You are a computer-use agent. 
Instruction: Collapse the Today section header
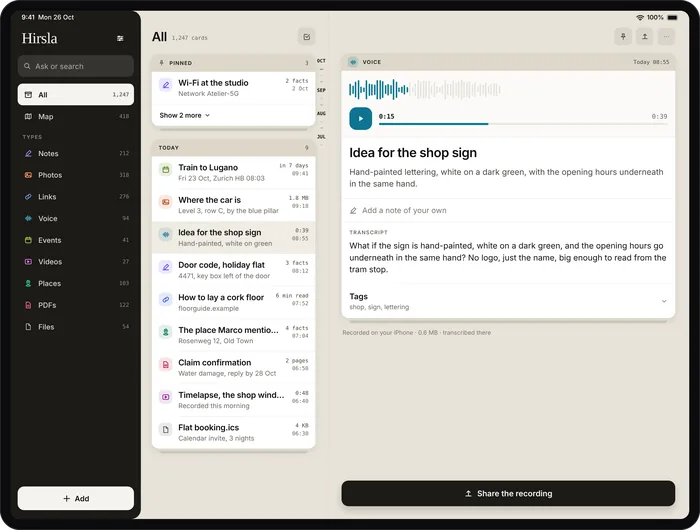pyautogui.click(x=233, y=147)
